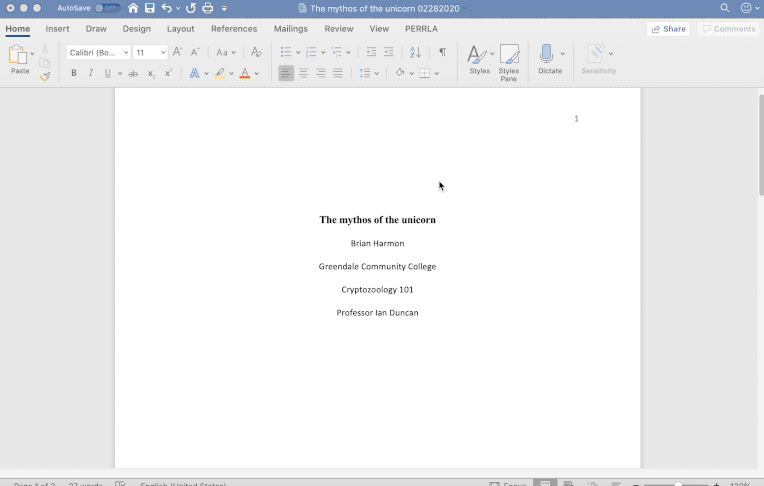Image resolution: width=764 pixels, height=486 pixels.
Task: Increase the paragraph indent
Action: coord(389,52)
